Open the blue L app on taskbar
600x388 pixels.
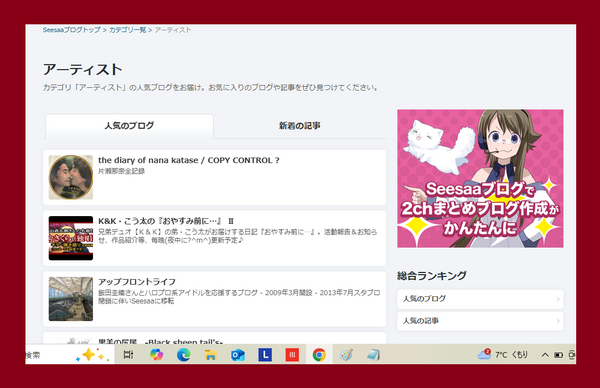265,355
